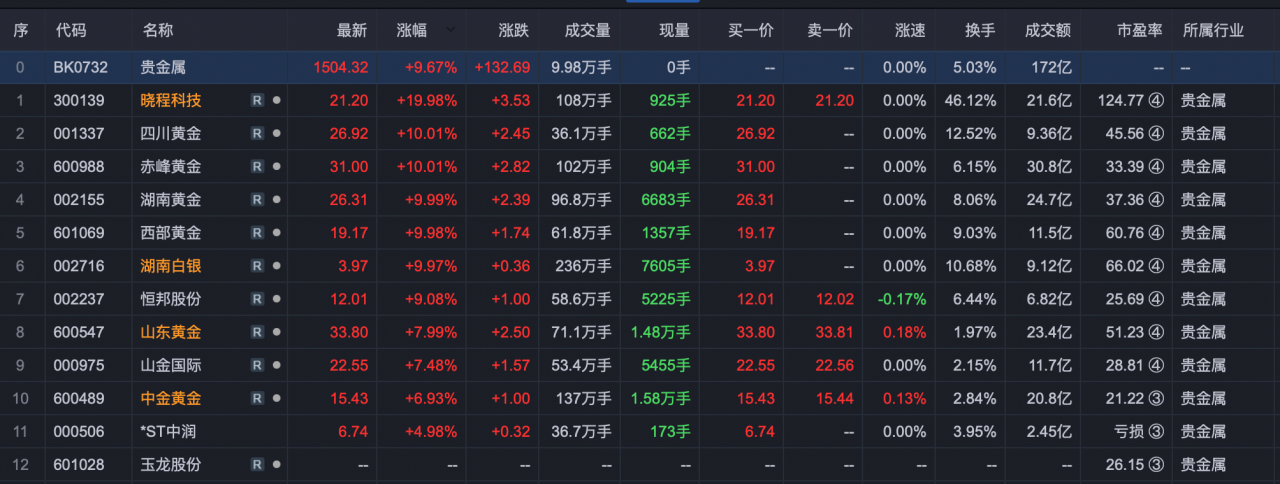Click circled ④ icon after 四川黄金's 45.56
This screenshot has height=484, width=1280.
click(x=1156, y=133)
